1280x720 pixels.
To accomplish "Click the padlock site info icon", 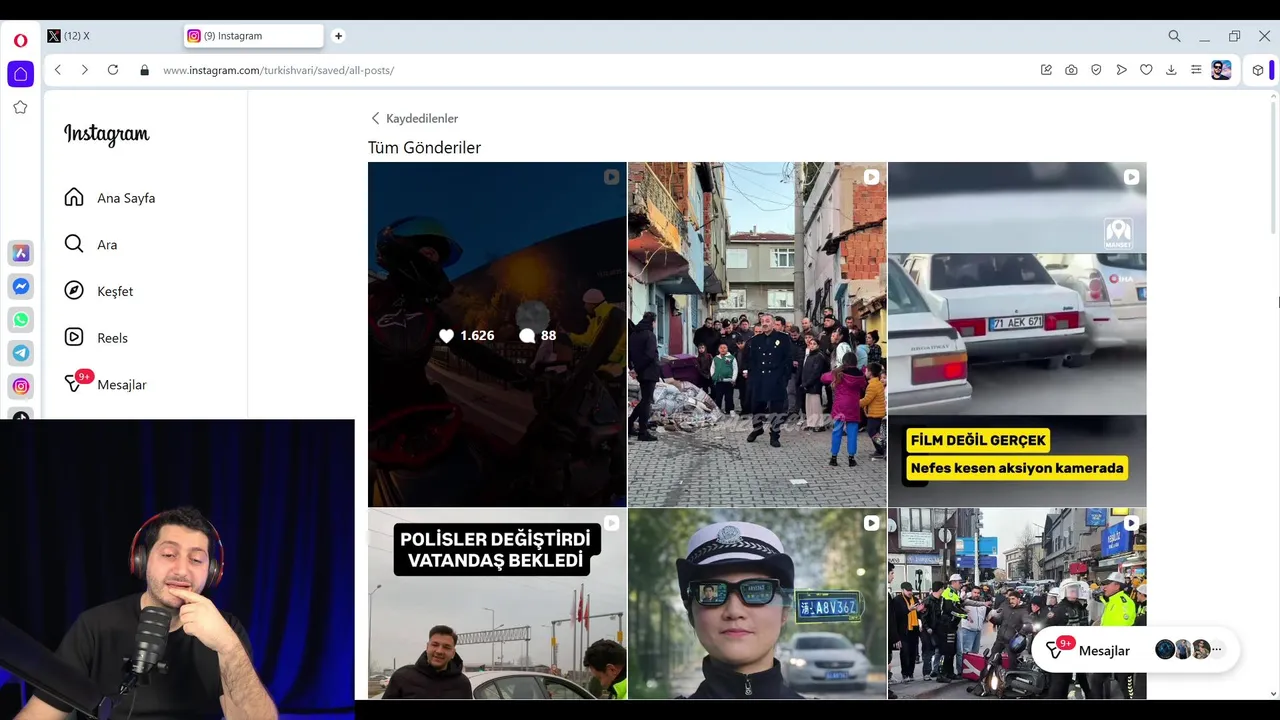I will (x=144, y=70).
